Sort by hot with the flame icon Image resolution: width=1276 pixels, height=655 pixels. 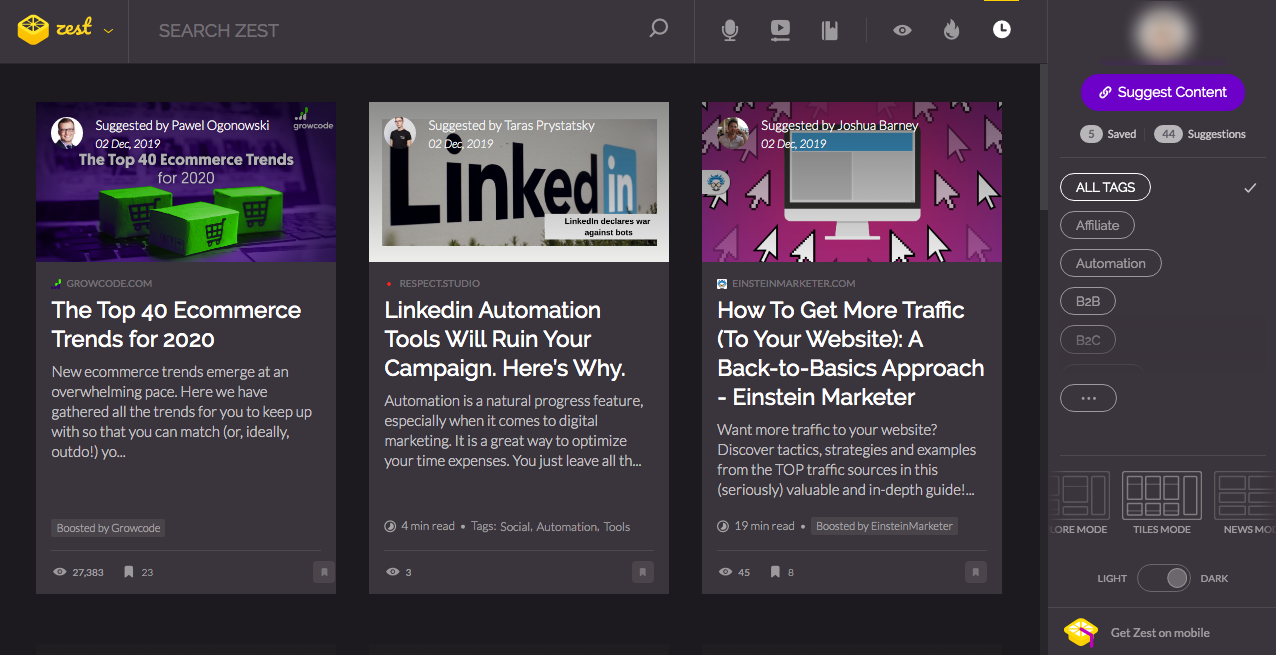point(951,30)
